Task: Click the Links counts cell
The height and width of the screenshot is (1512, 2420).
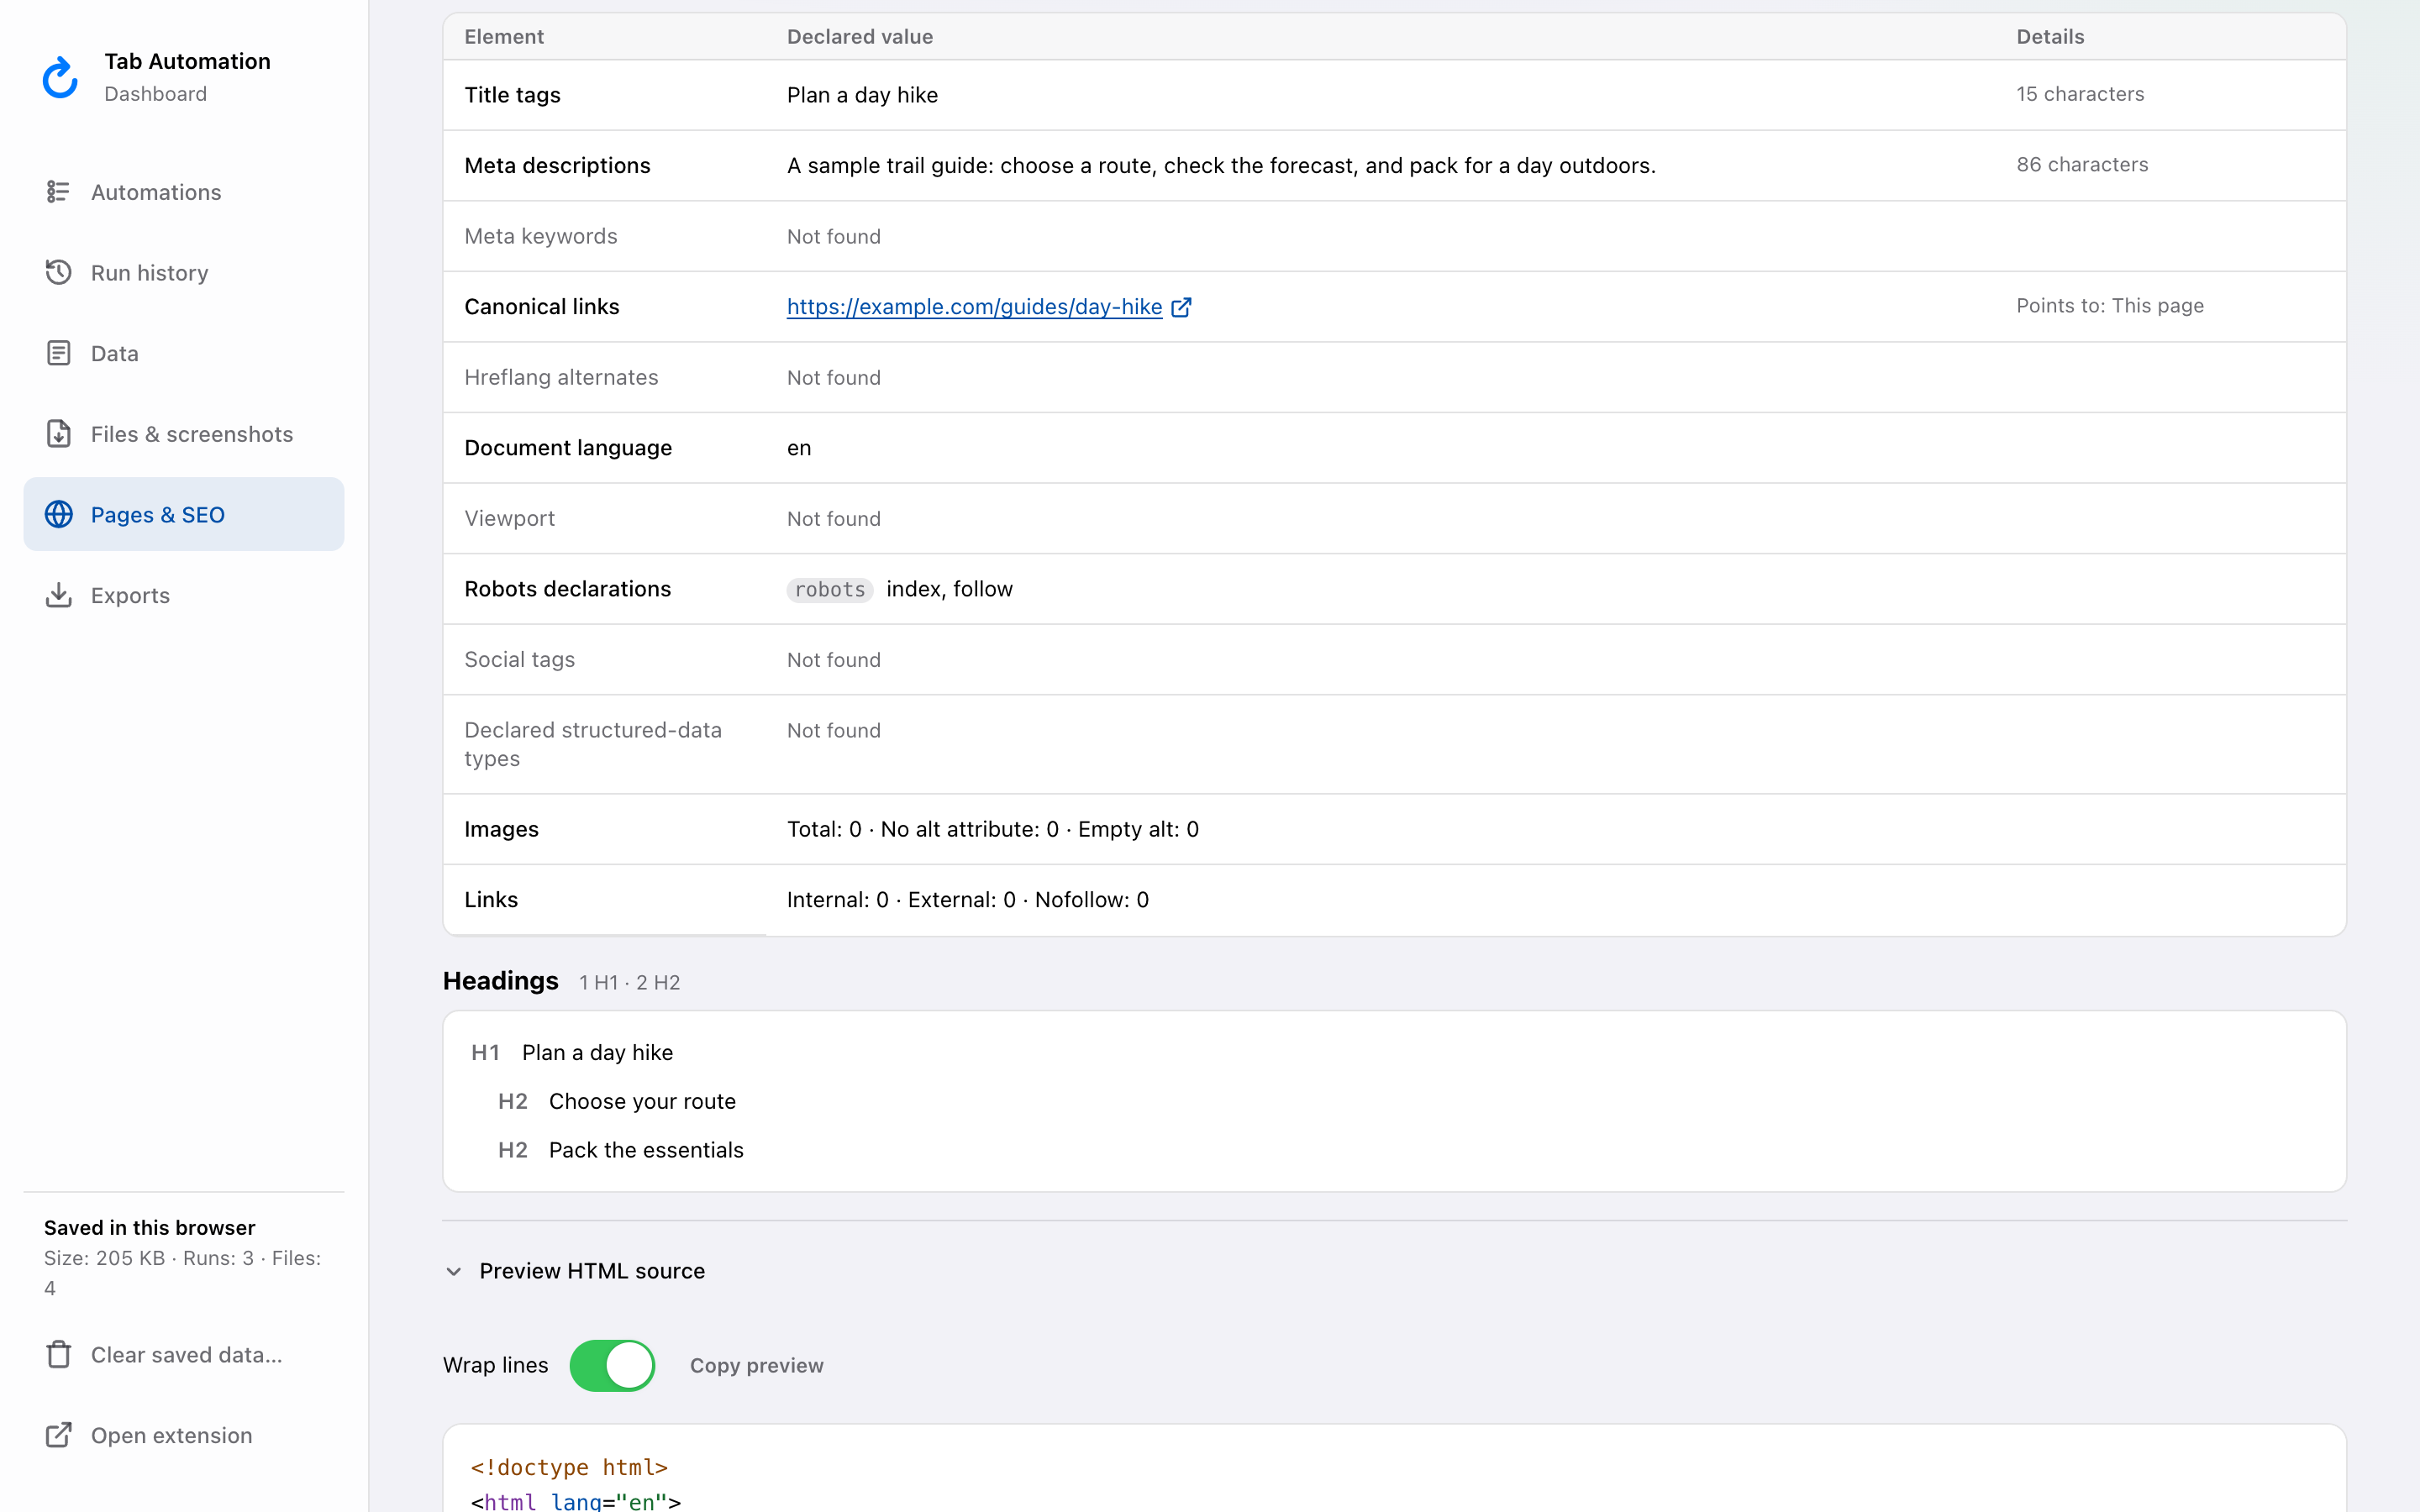Action: pos(968,900)
